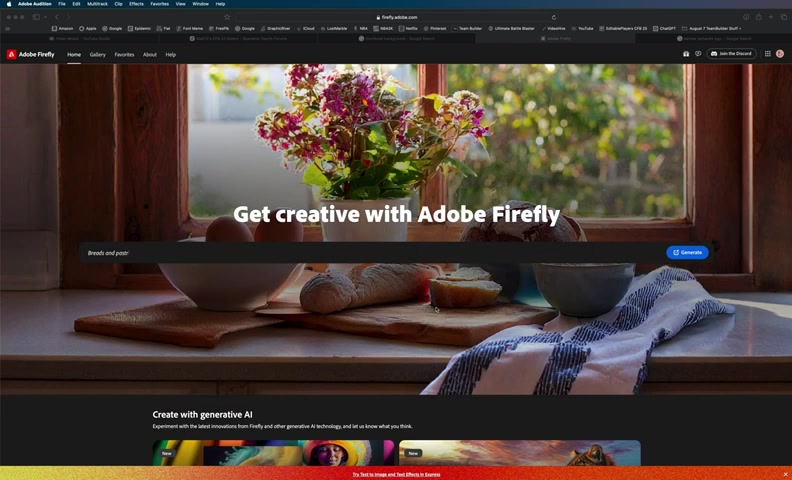Viewport: 792px width, 480px height.
Task: Open the Flat bookmark
Action: [164, 28]
